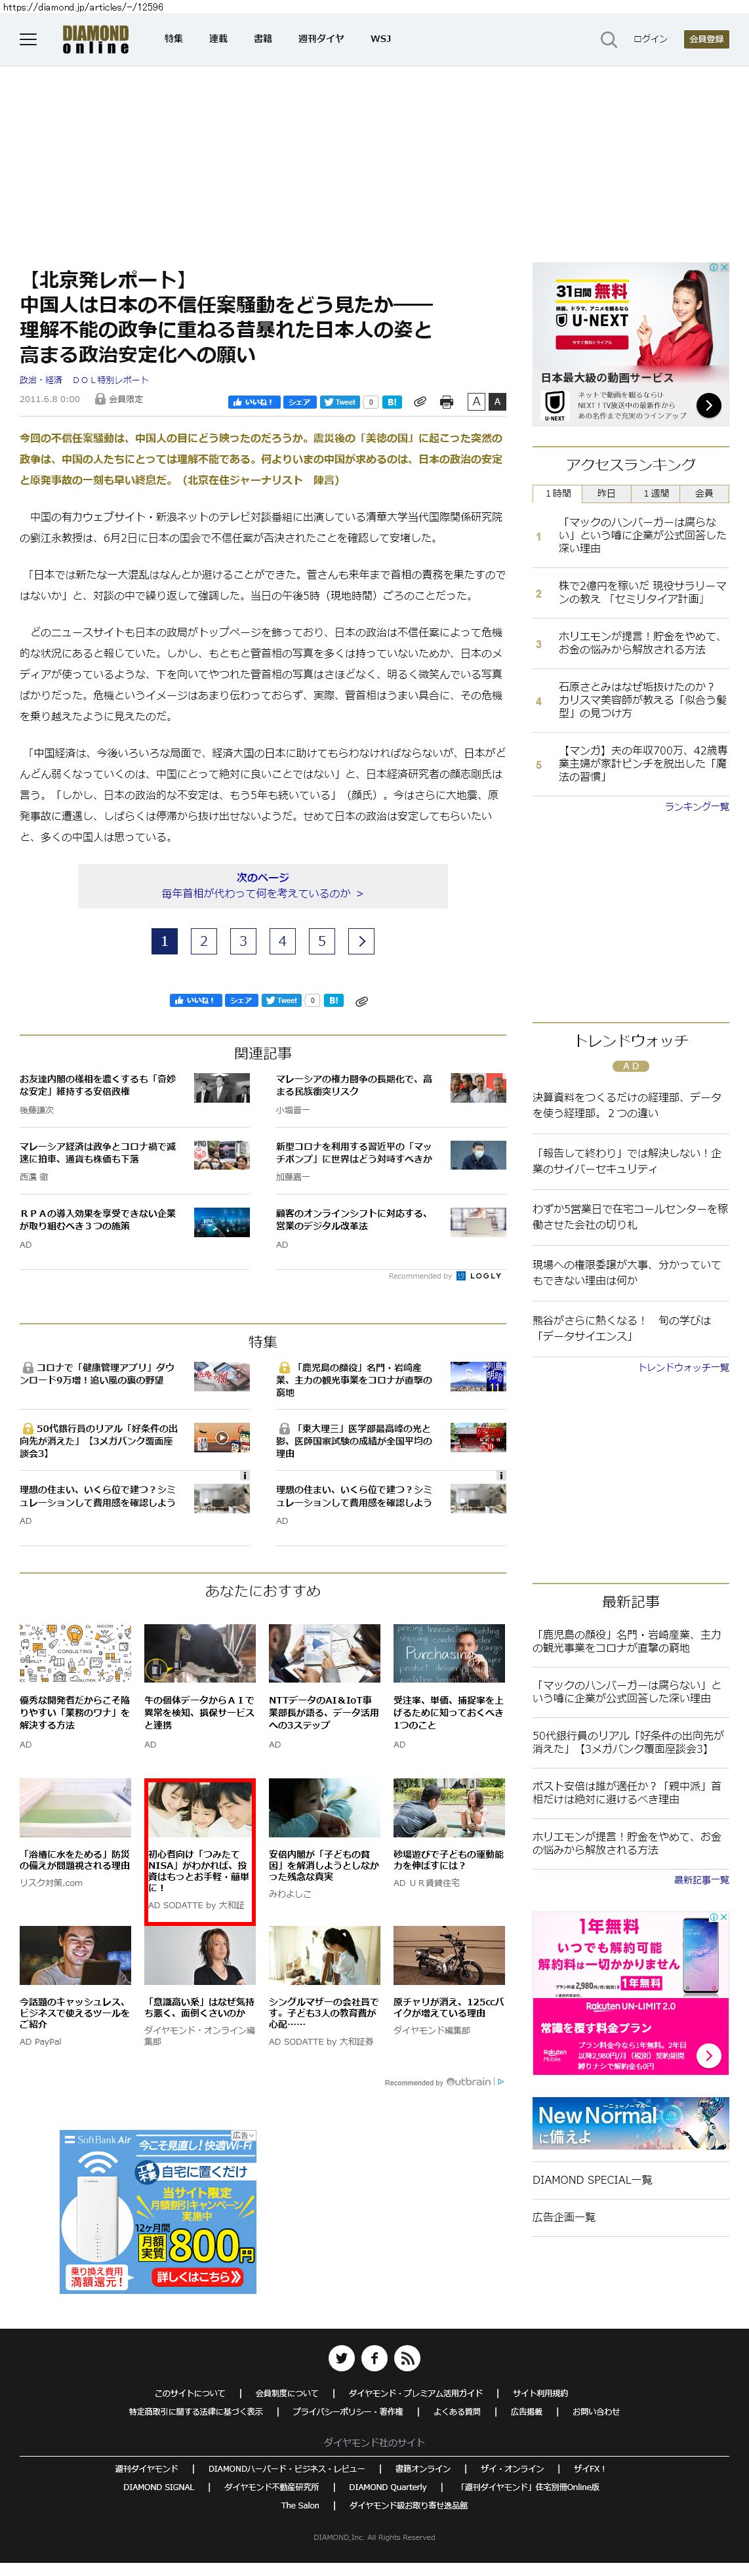Open the 特集 menu in top navigation
Viewport: 749px width, 2576px height.
point(173,39)
